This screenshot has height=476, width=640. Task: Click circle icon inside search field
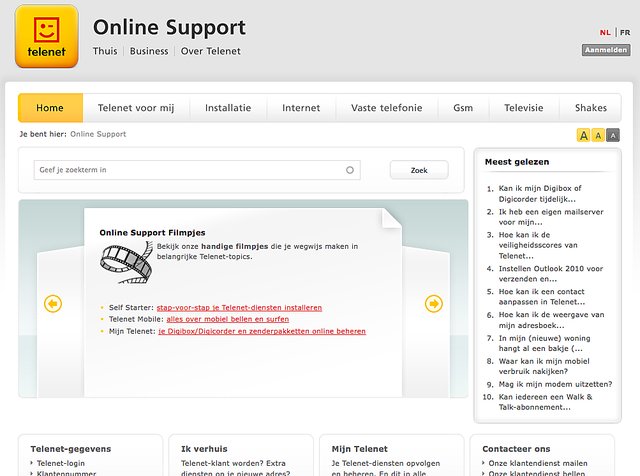[x=350, y=170]
